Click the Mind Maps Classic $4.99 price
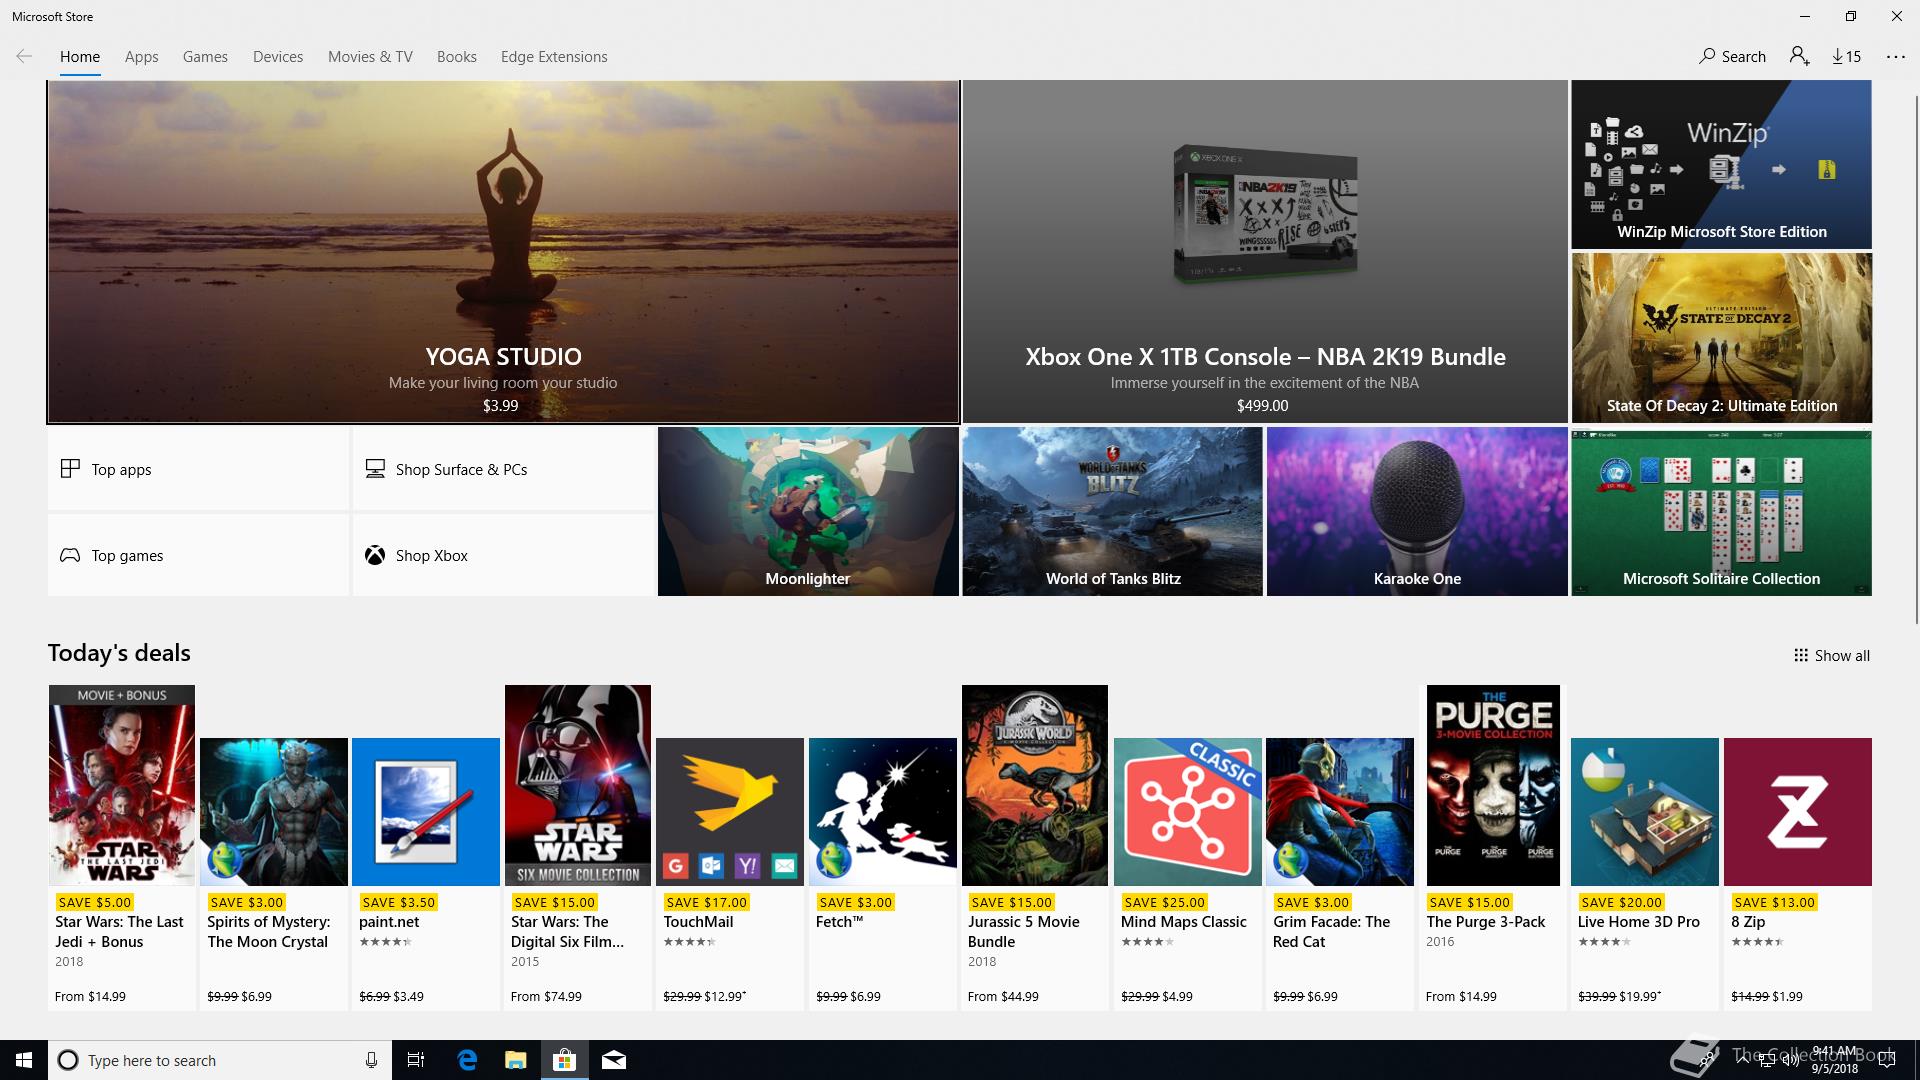This screenshot has height=1080, width=1920. (x=1177, y=996)
